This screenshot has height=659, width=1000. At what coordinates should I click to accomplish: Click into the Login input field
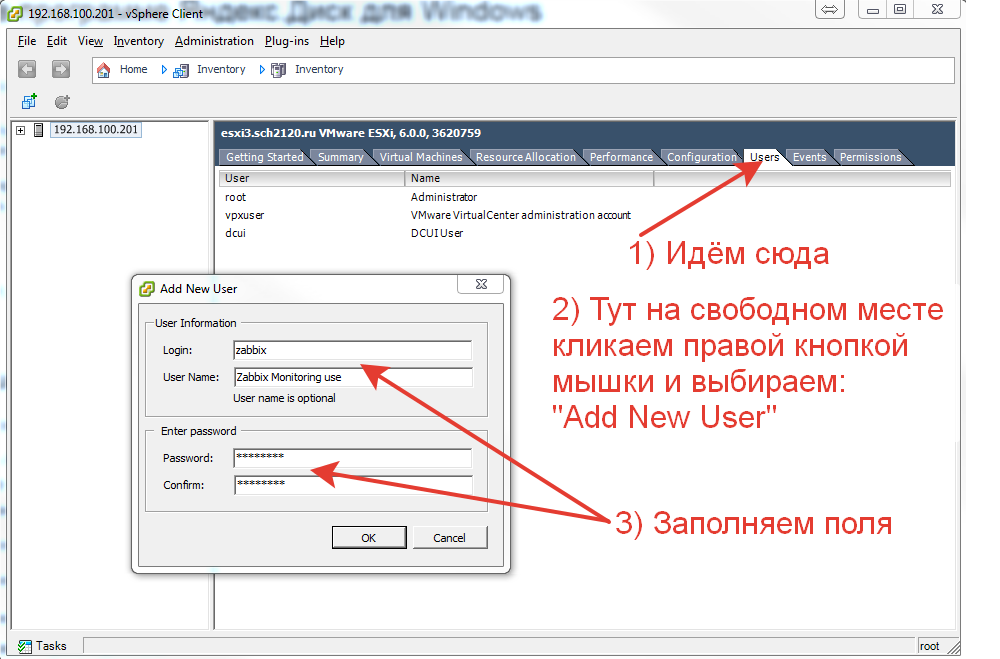[351, 350]
